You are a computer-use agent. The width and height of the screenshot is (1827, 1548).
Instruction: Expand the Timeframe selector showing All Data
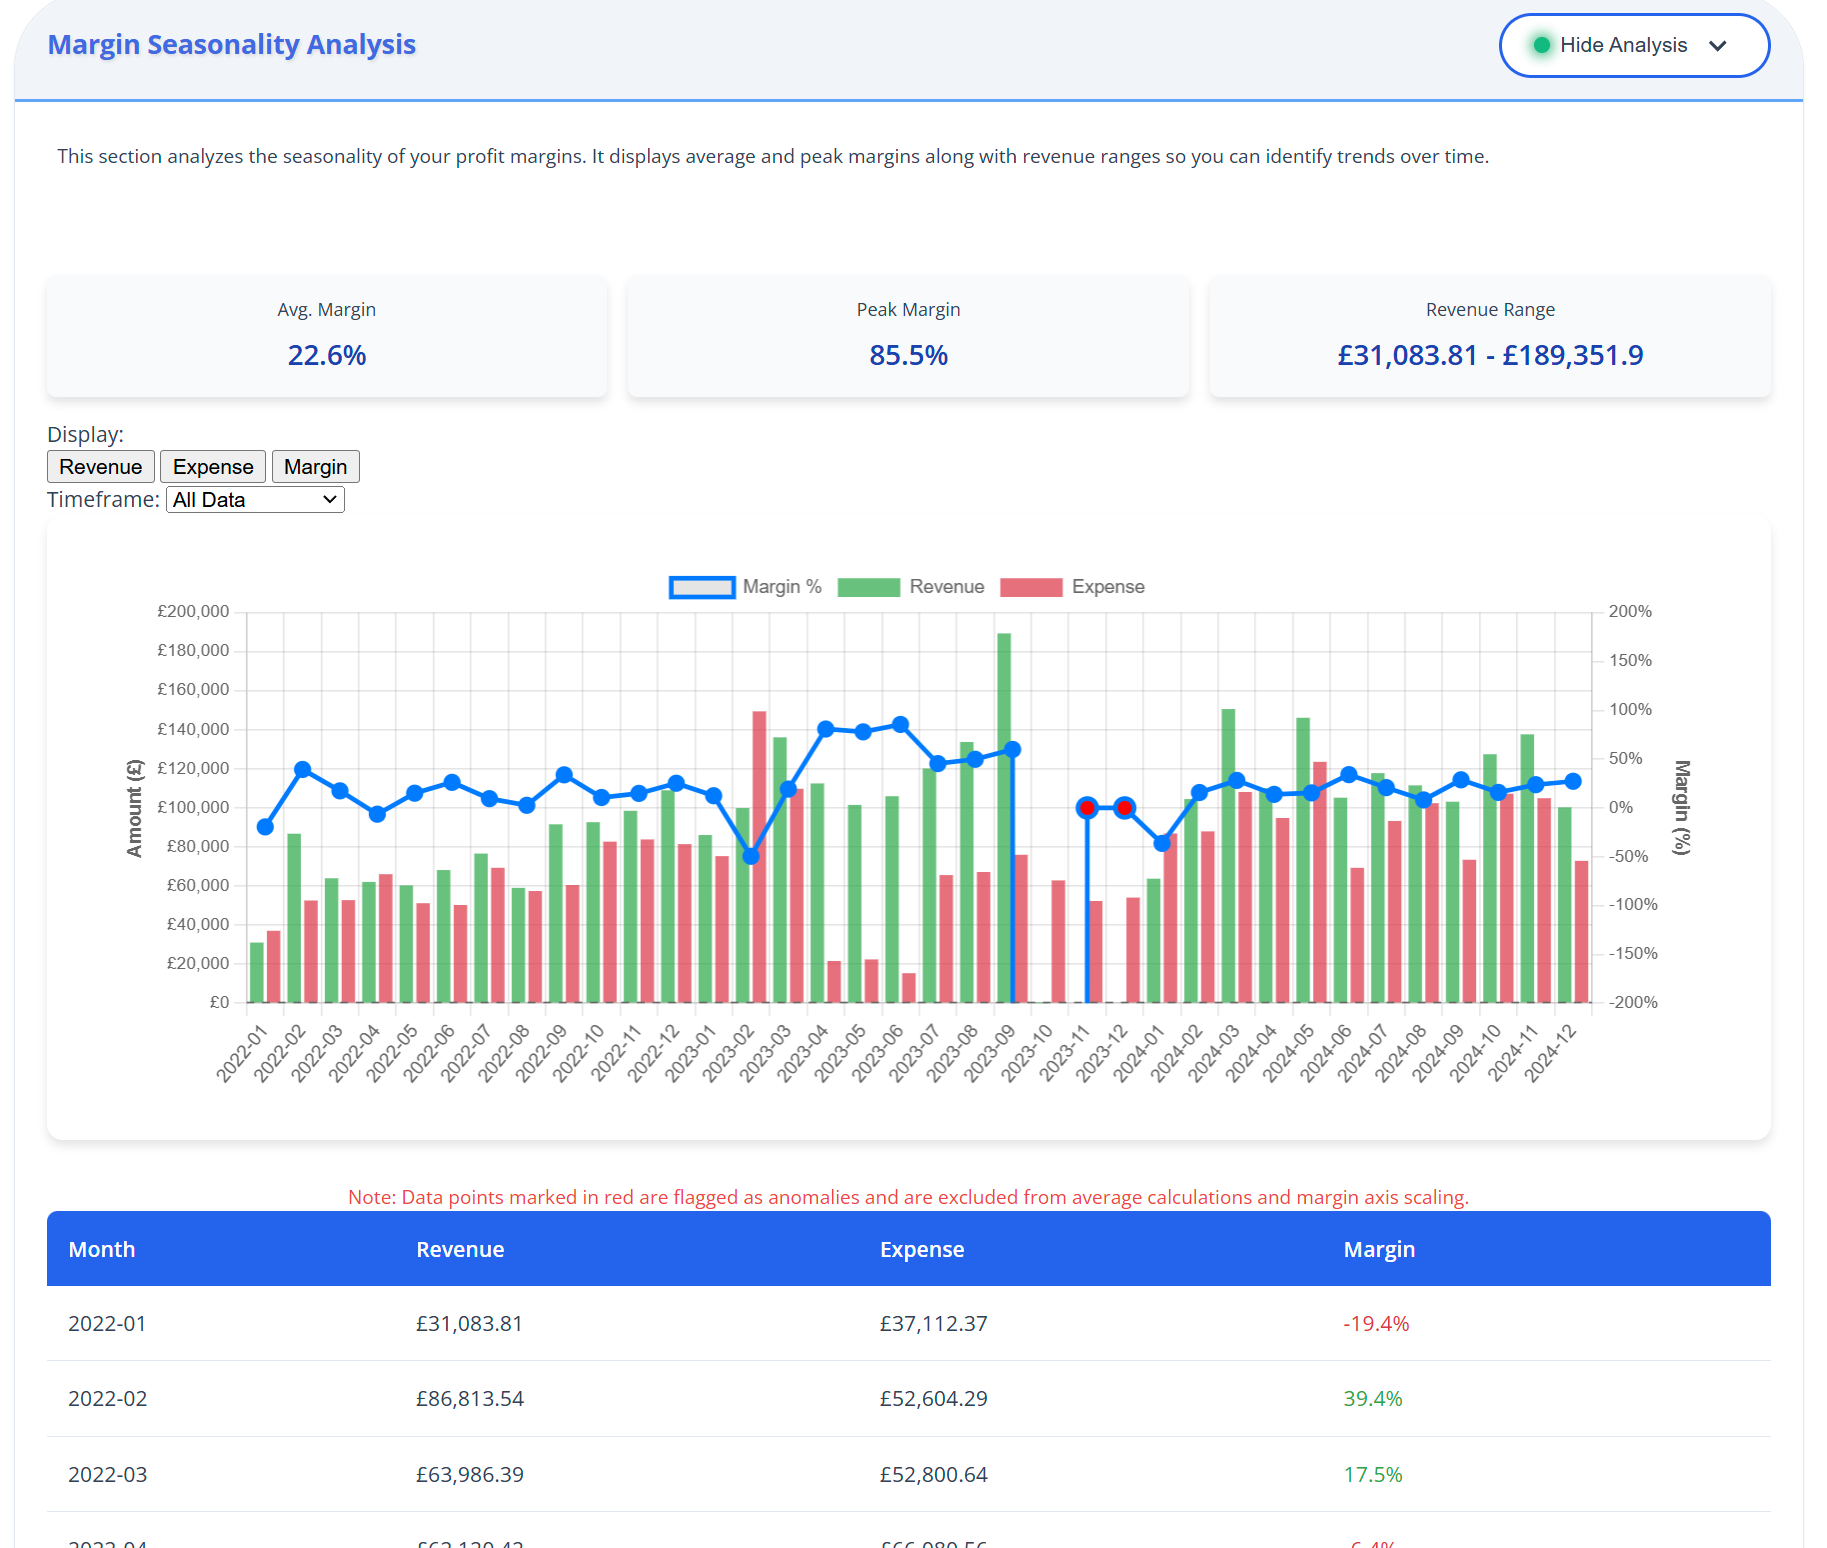[255, 499]
